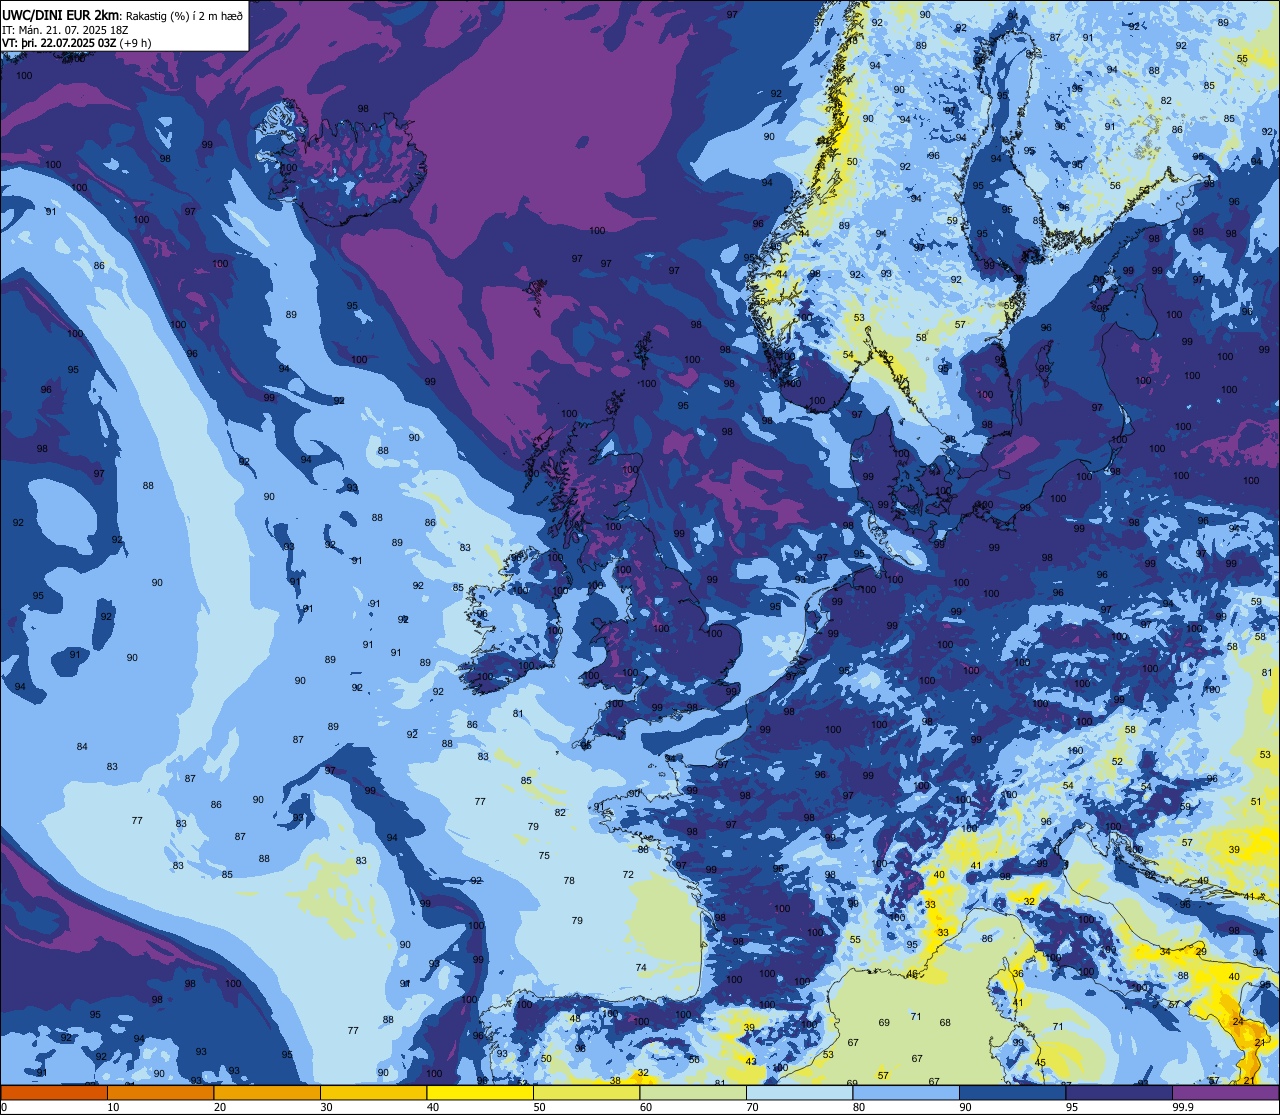Click the 'UWC/DINI EUR 2km' title text
This screenshot has width=1280, height=1115.
click(x=60, y=14)
